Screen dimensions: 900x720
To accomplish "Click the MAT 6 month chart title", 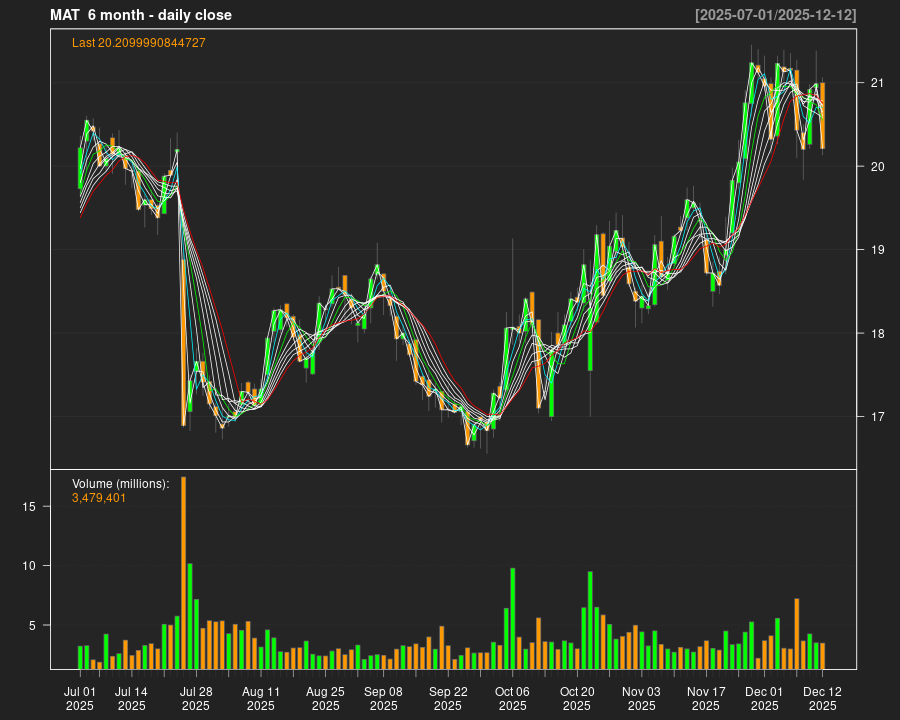I will coord(141,15).
